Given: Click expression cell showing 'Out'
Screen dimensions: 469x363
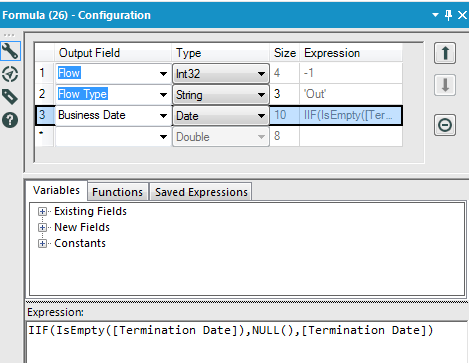Looking at the screenshot, I should 351,94.
